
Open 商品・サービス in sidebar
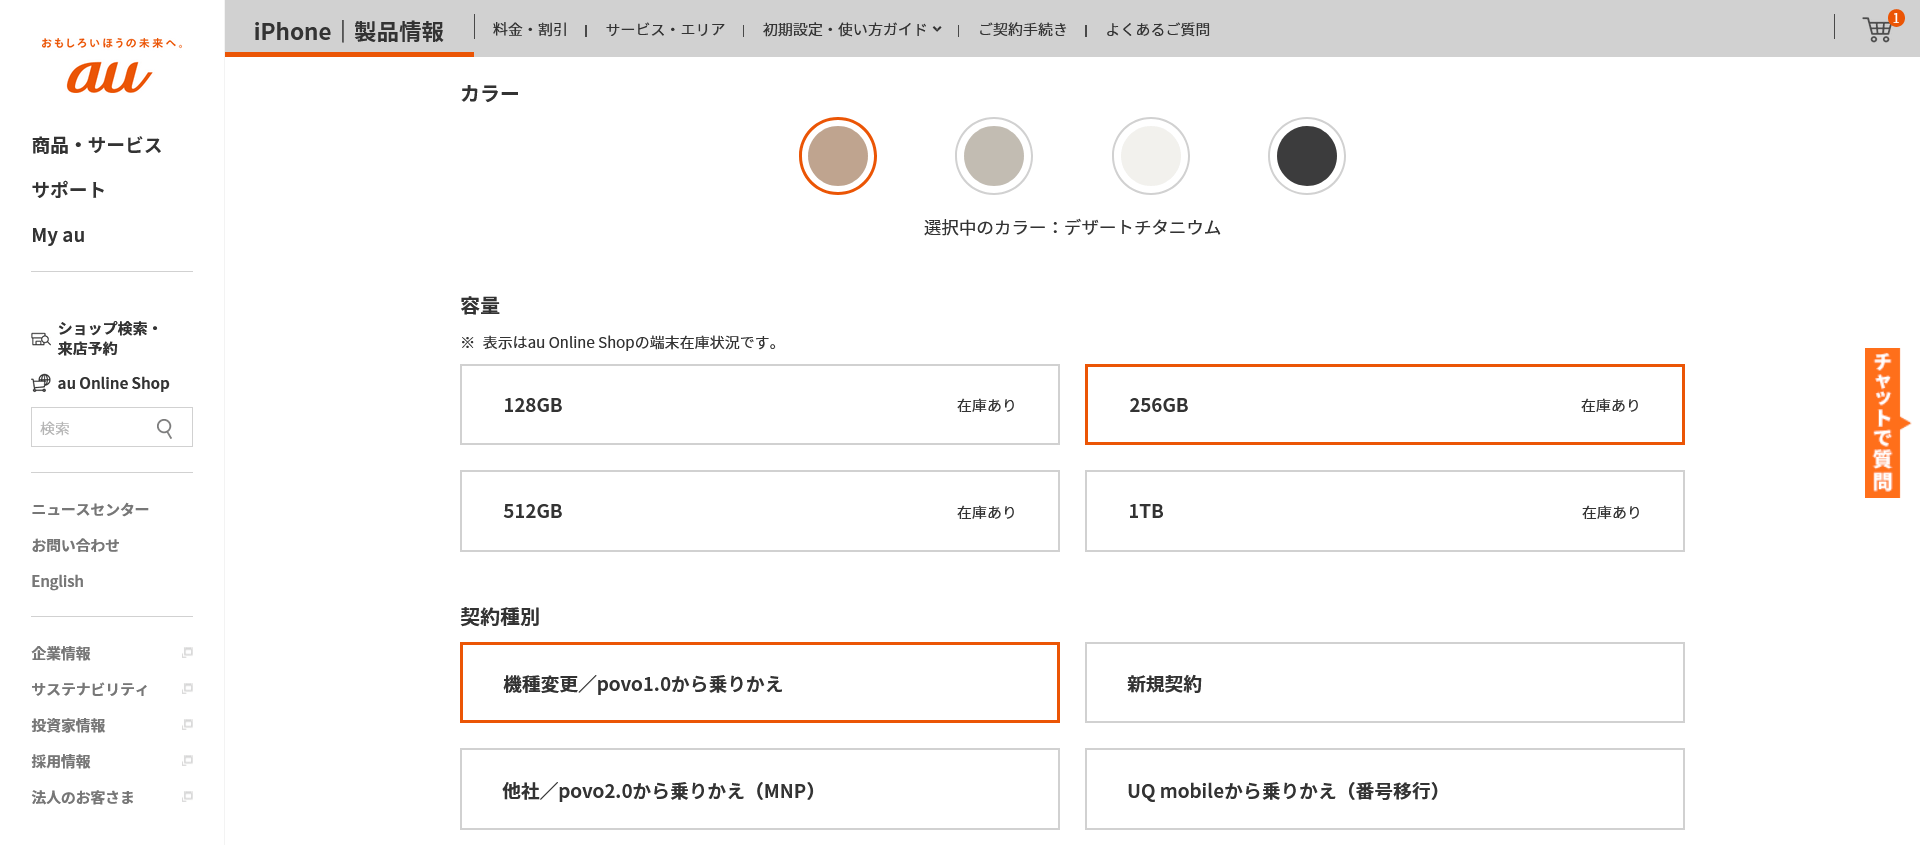pos(96,145)
